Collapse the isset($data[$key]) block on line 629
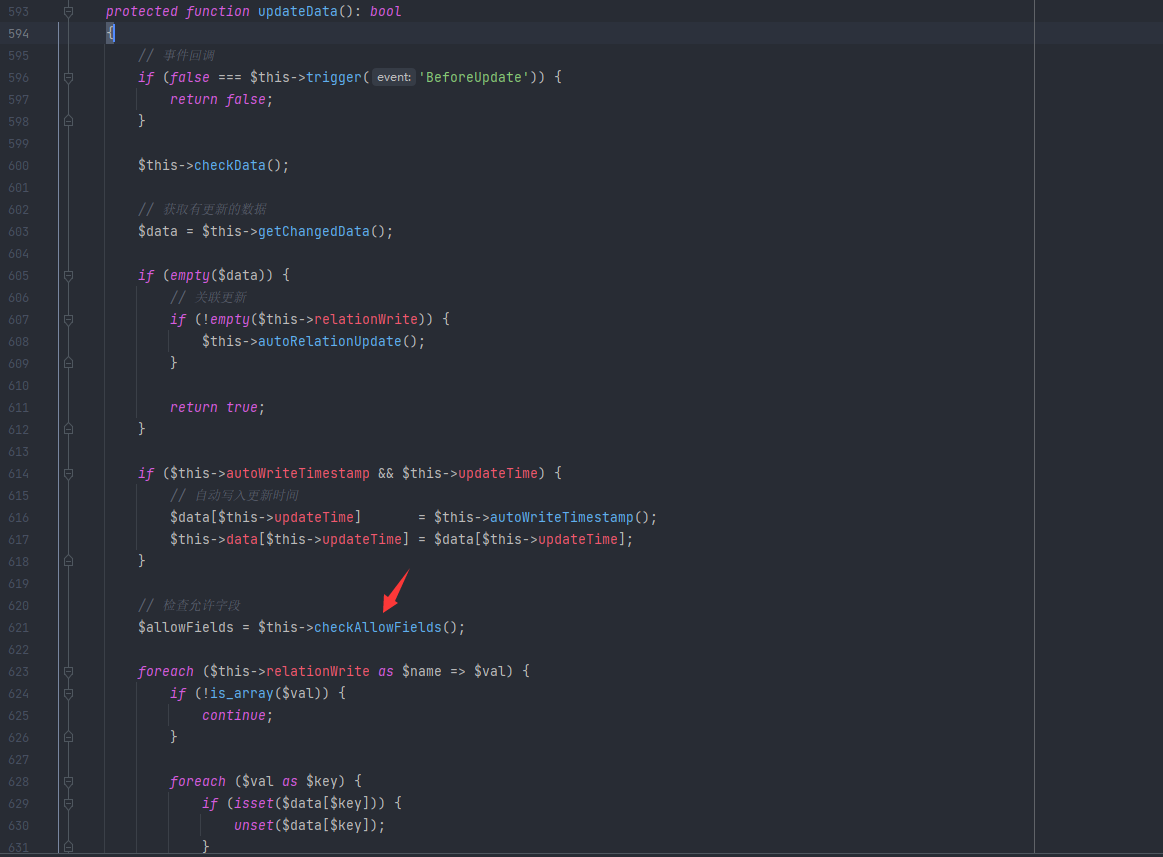Image resolution: width=1163 pixels, height=857 pixels. (68, 803)
